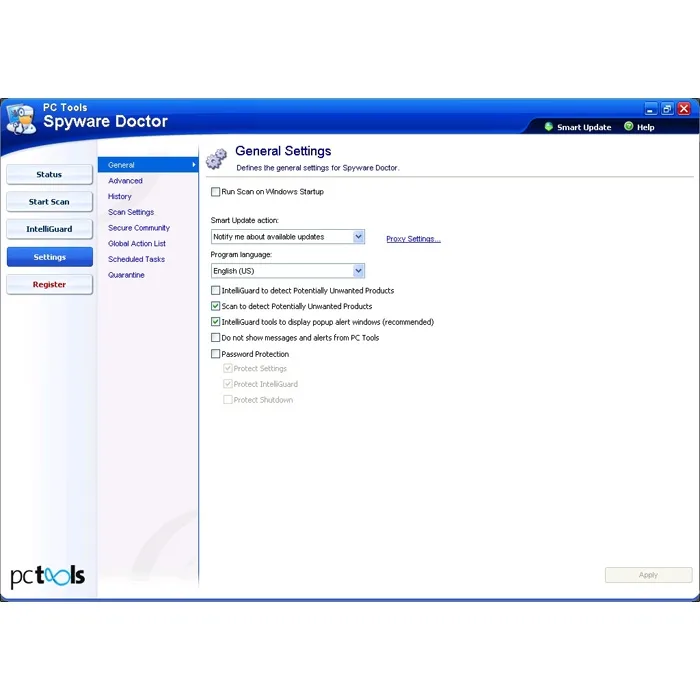The image size is (700, 700).
Task: Click the pctools logo at bottom left
Action: [47, 576]
